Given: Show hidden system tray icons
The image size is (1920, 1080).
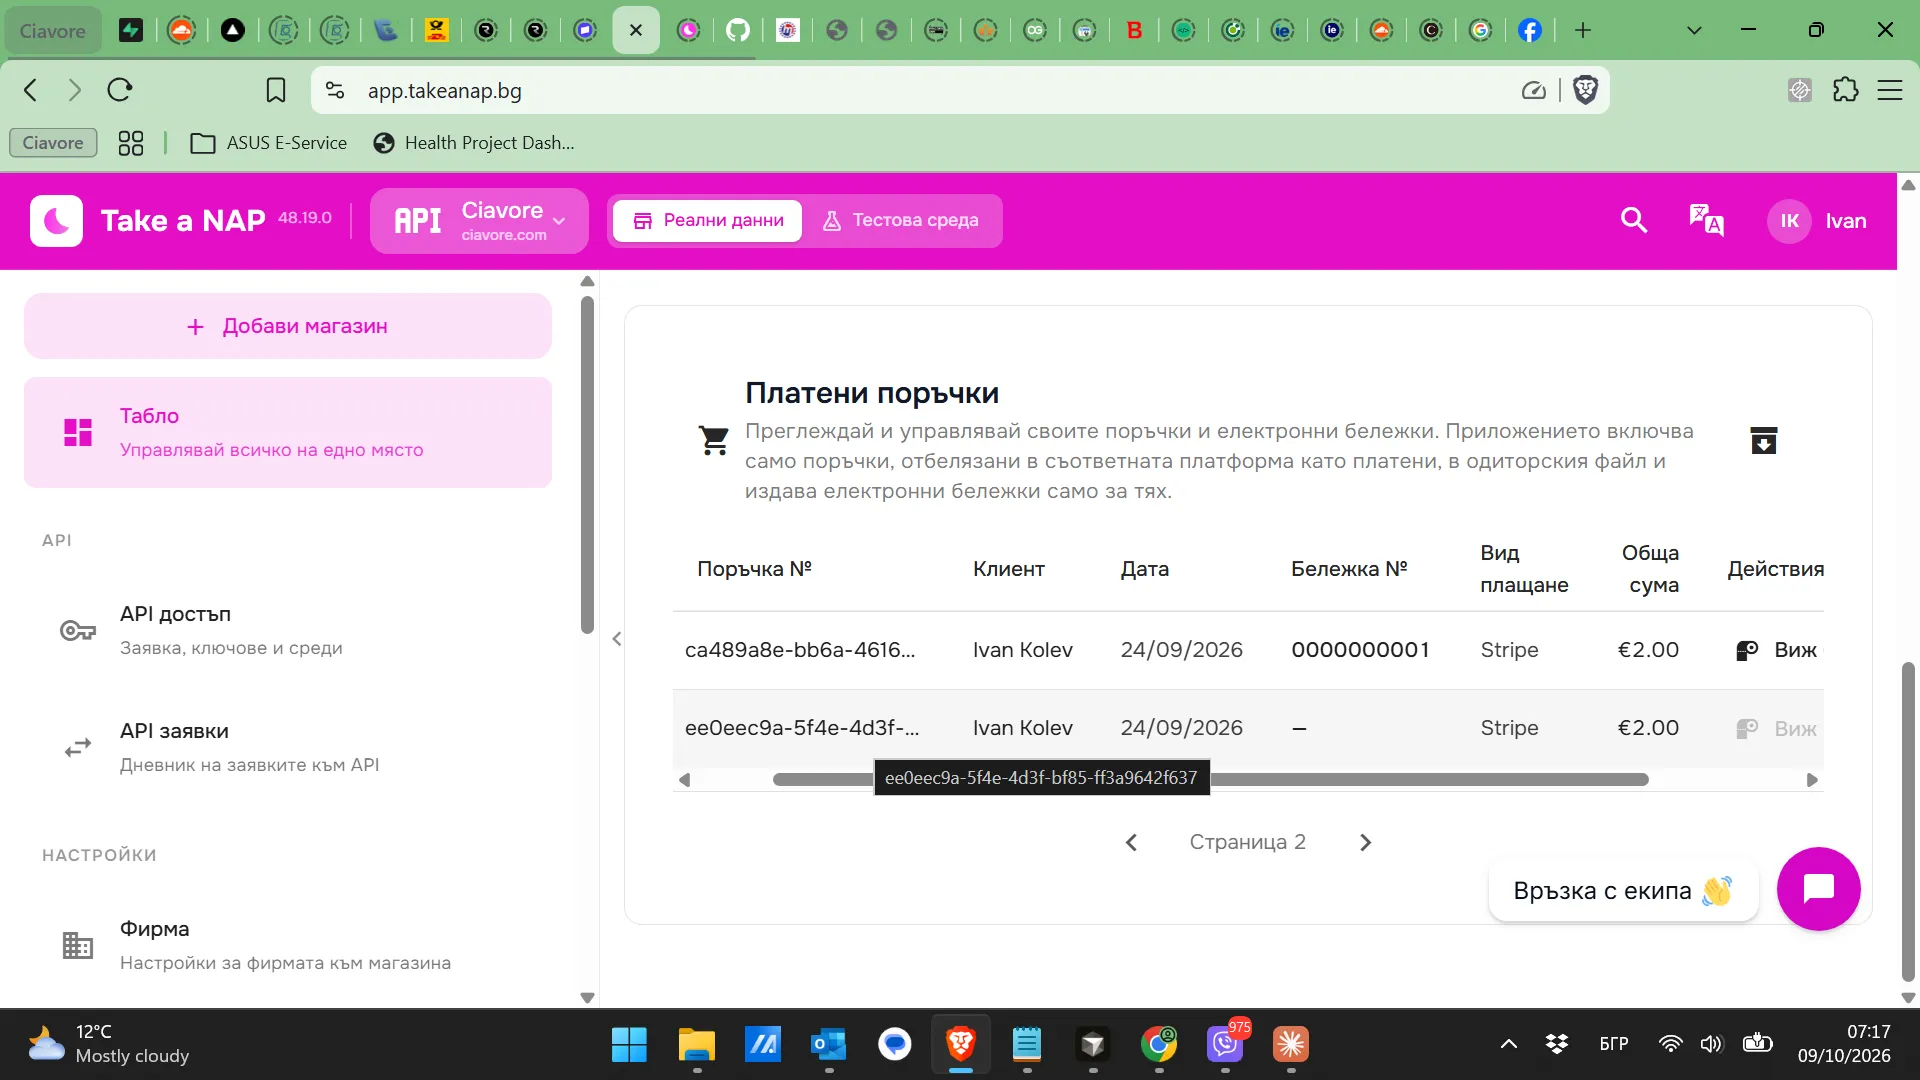Looking at the screenshot, I should pyautogui.click(x=1509, y=1044).
